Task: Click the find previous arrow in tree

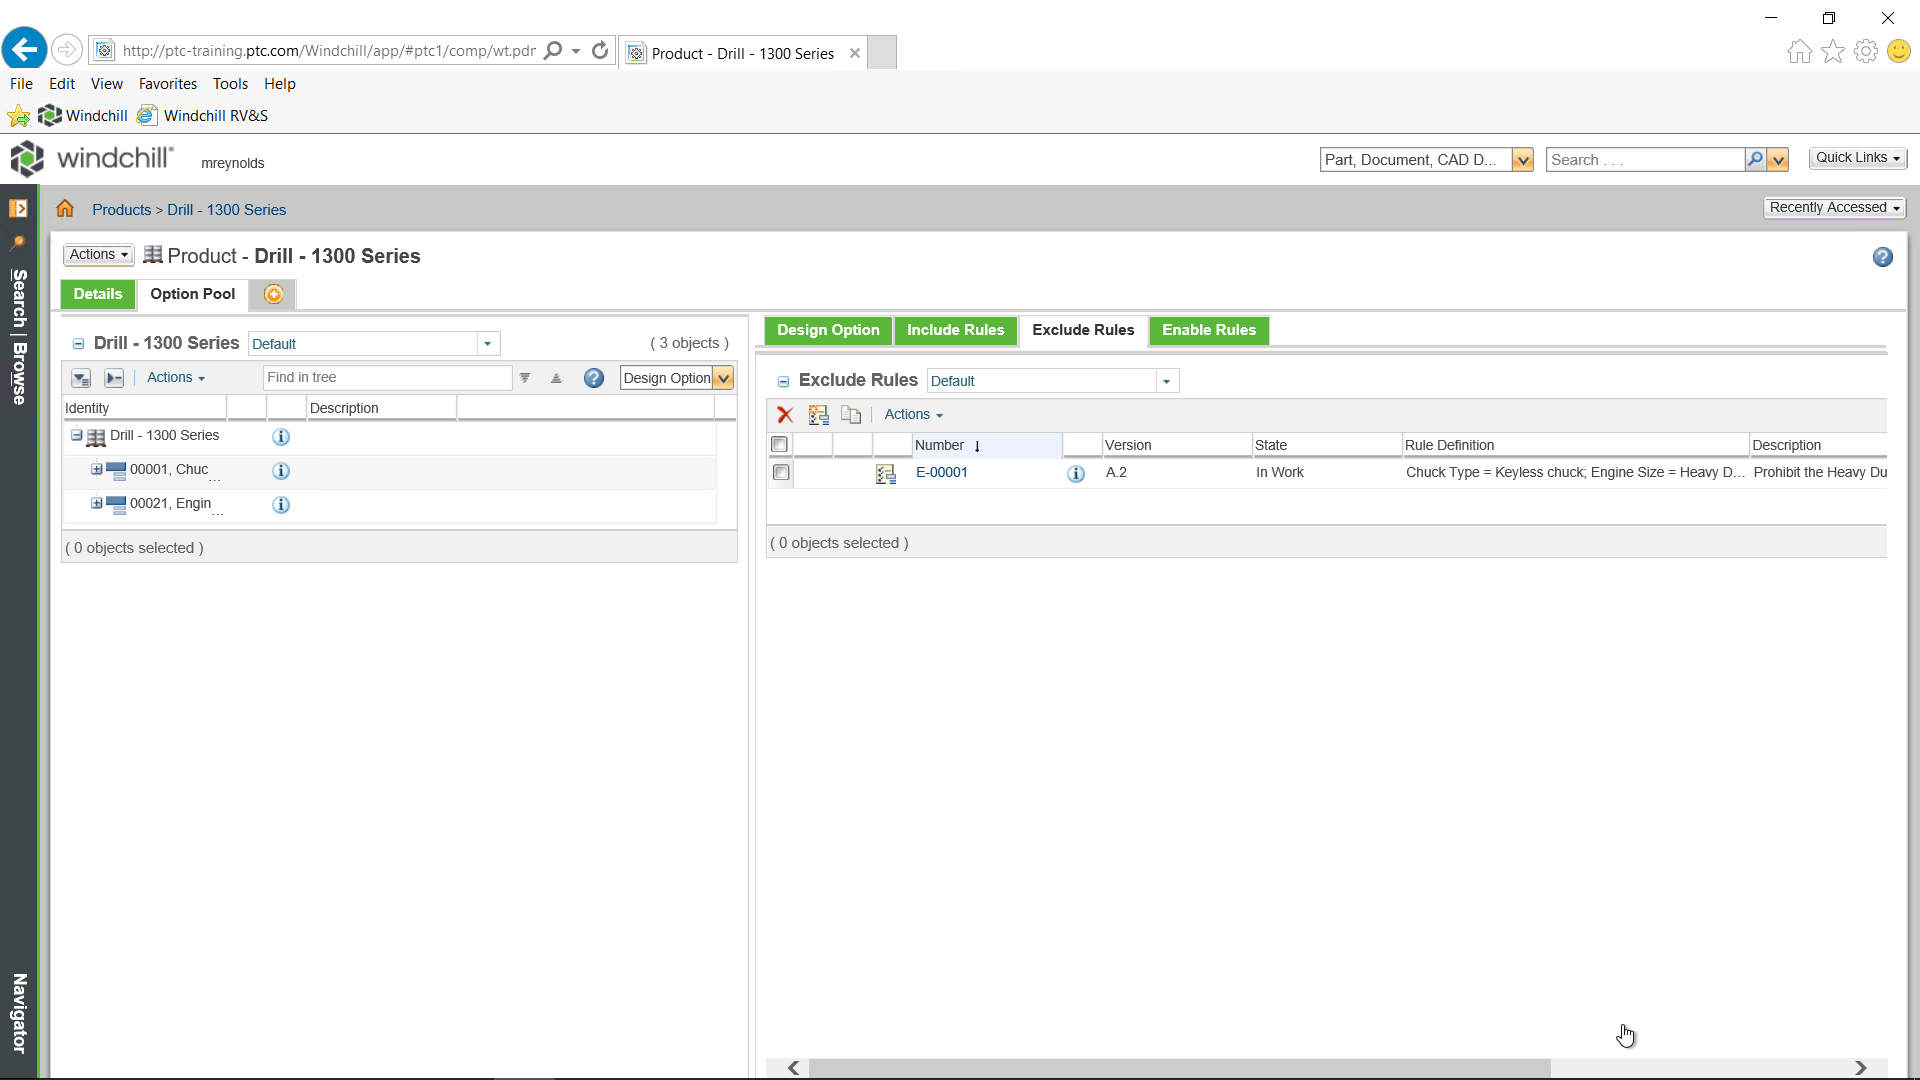Action: [556, 378]
